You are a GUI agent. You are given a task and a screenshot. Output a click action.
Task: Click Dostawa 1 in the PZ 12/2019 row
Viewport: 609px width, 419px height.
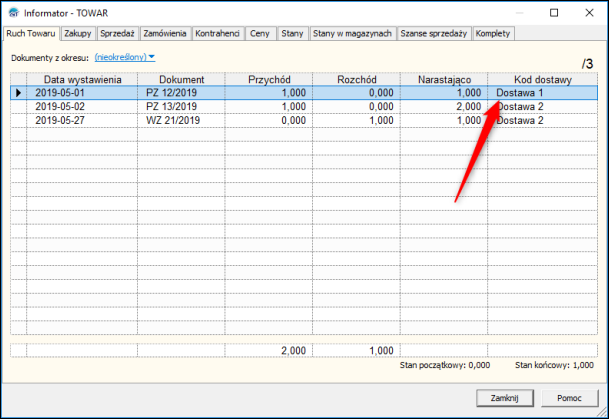(543, 93)
